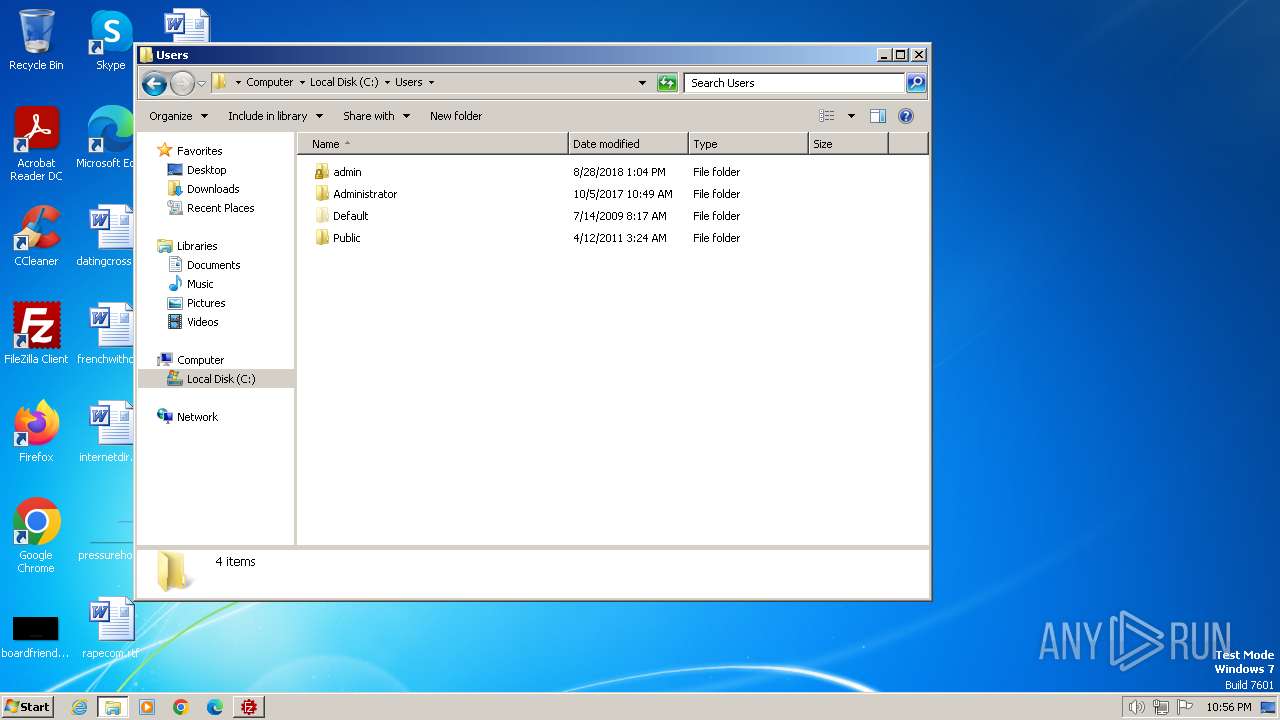Screen dimensions: 1280x720
Task: Sort by the Name column header
Action: click(433, 144)
